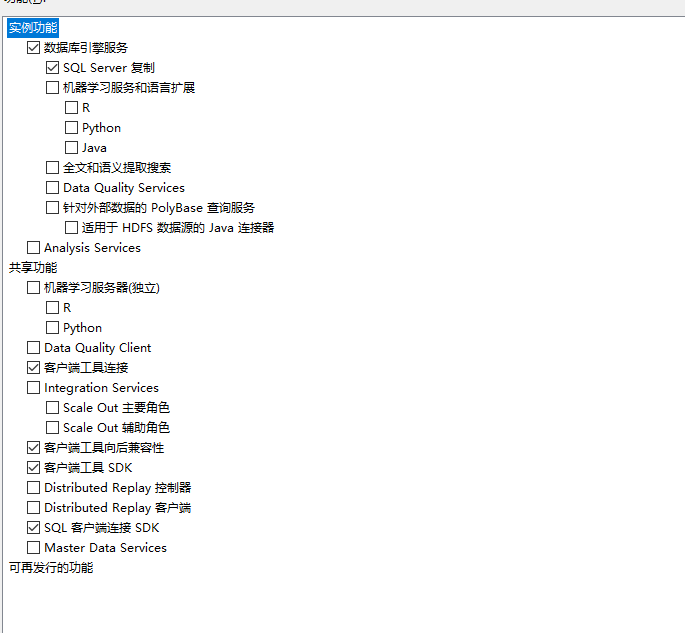
Task: Check Python under 机器学习服务和语言扩展
Action: click(71, 128)
